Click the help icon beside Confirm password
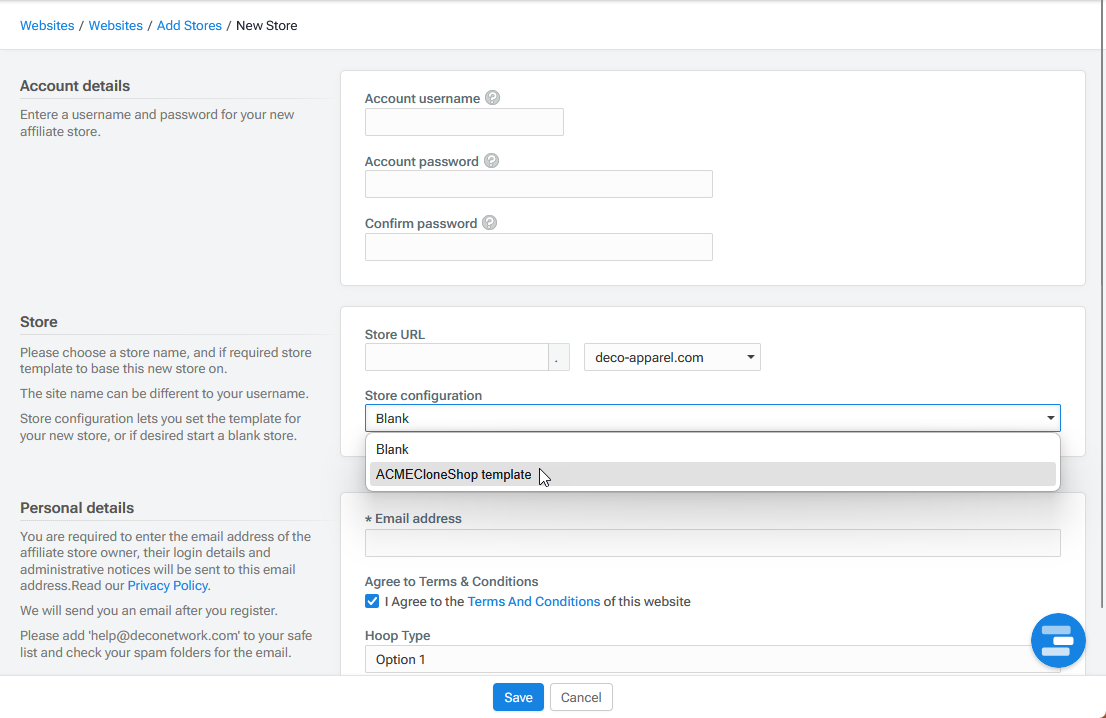The height and width of the screenshot is (718, 1106). point(489,222)
